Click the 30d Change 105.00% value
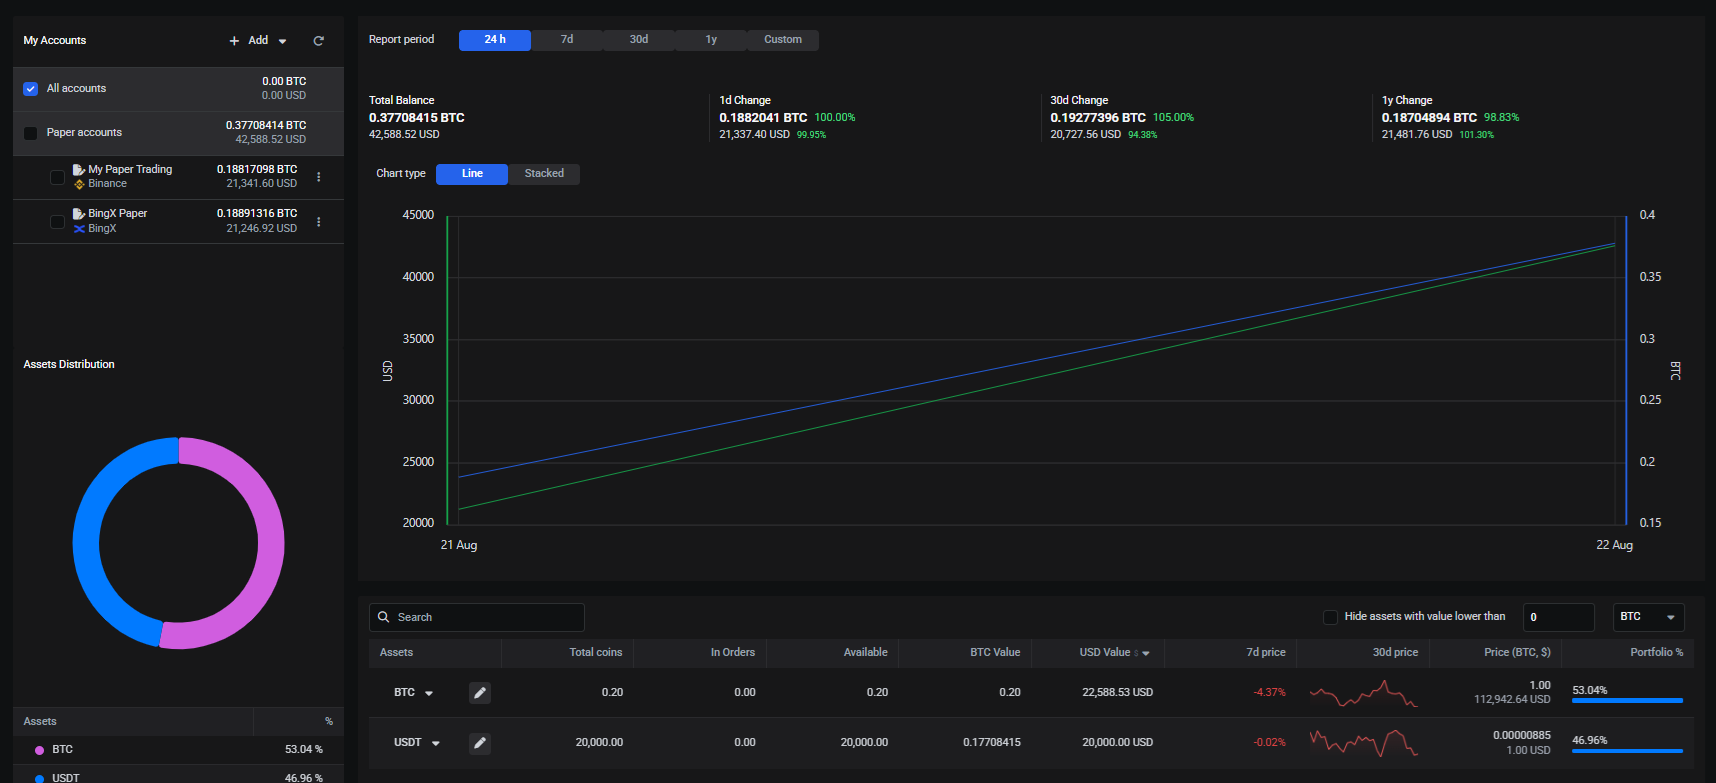The width and height of the screenshot is (1716, 783). [1174, 118]
